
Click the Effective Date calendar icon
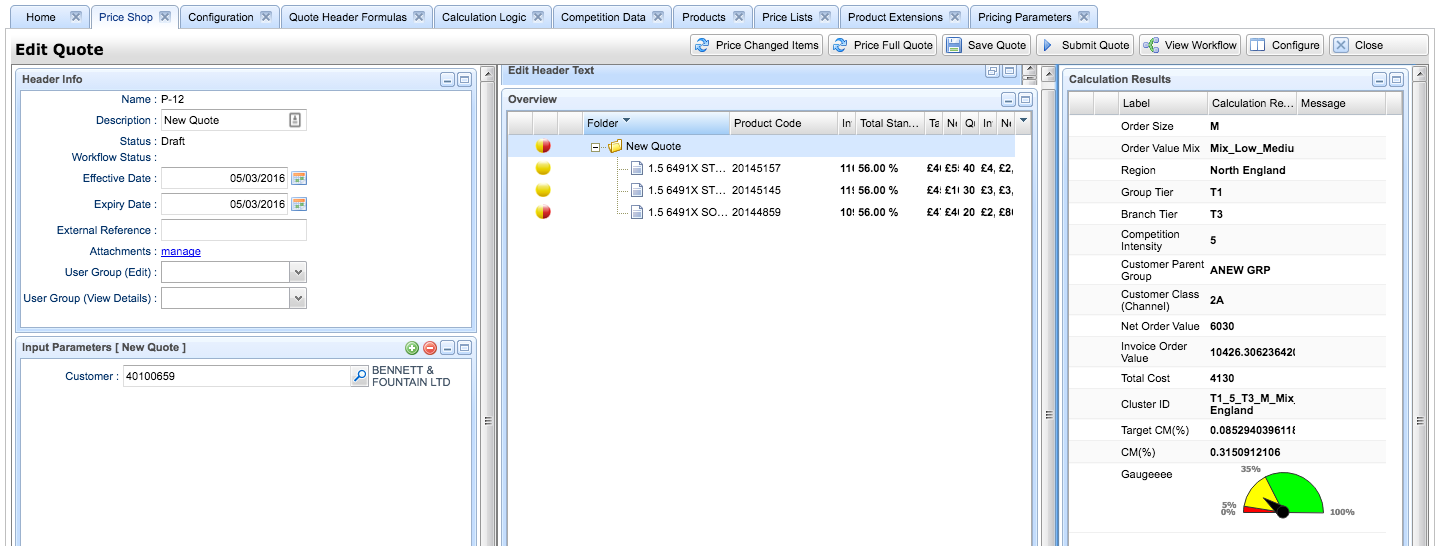point(298,178)
